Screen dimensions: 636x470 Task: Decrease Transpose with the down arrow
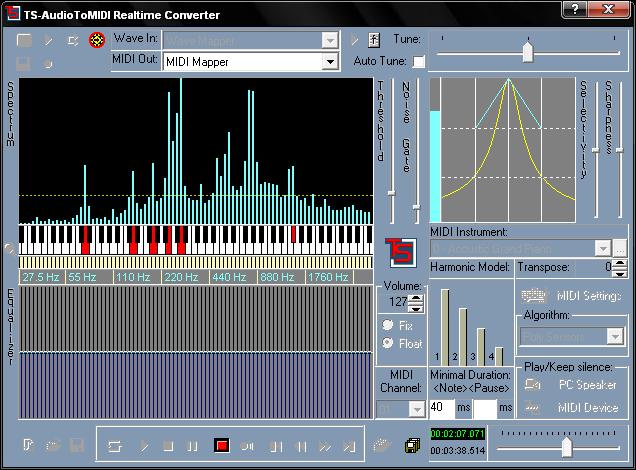click(x=619, y=273)
